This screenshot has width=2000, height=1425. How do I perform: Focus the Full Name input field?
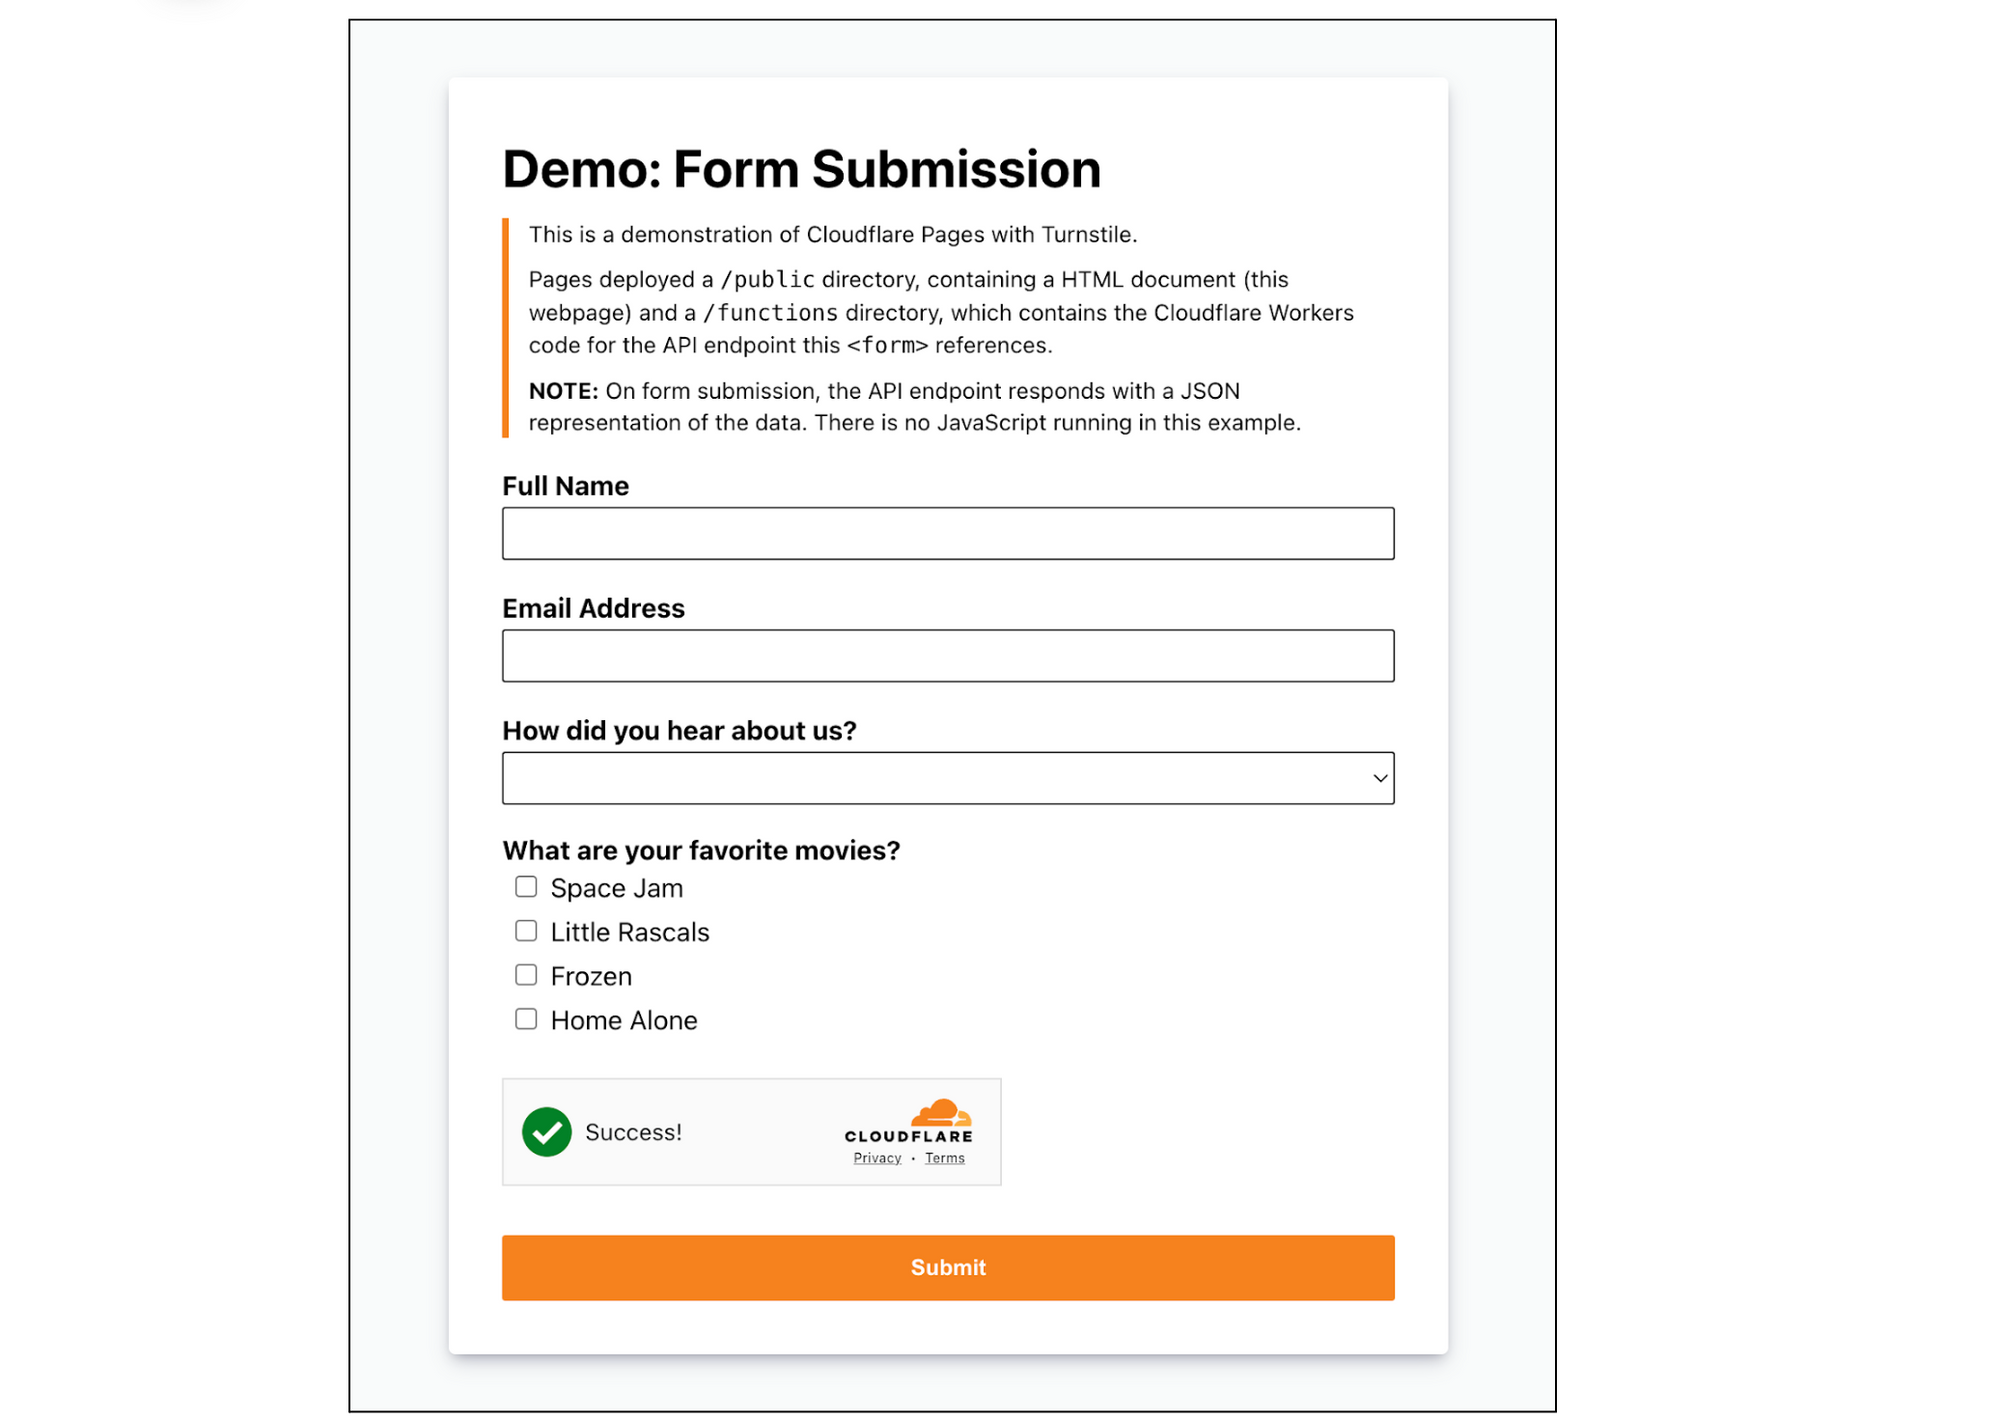(x=947, y=533)
